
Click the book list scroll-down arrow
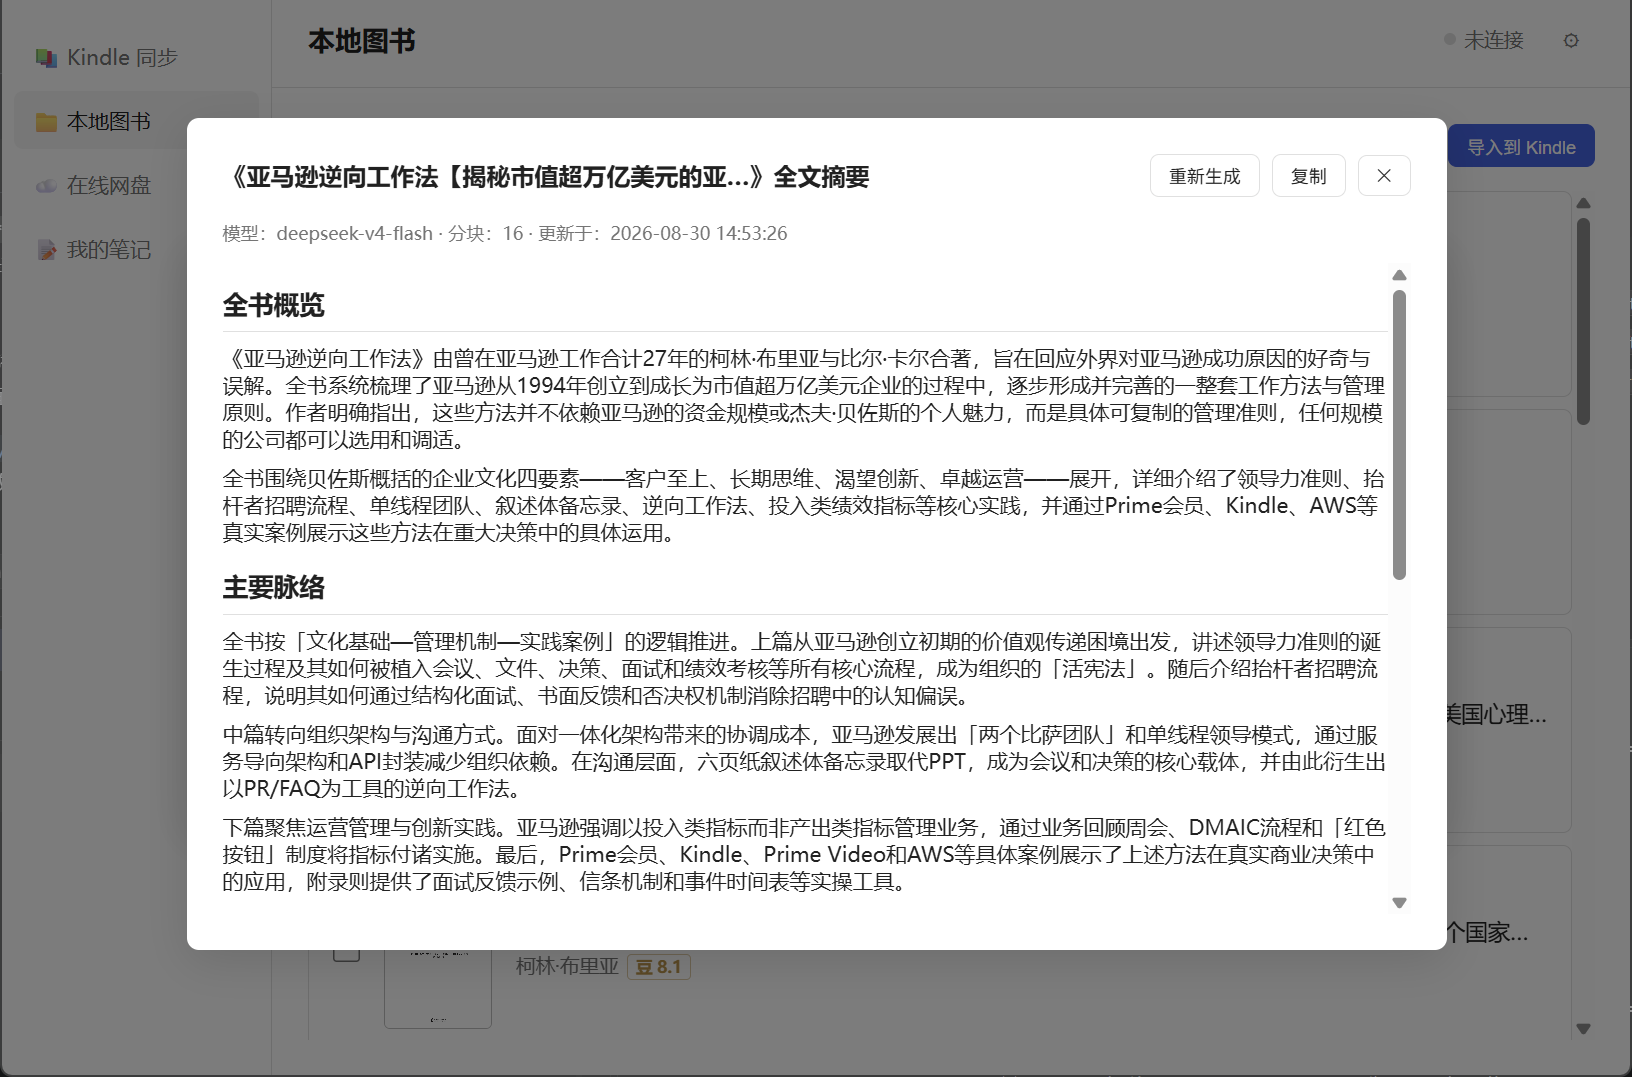1583,1028
